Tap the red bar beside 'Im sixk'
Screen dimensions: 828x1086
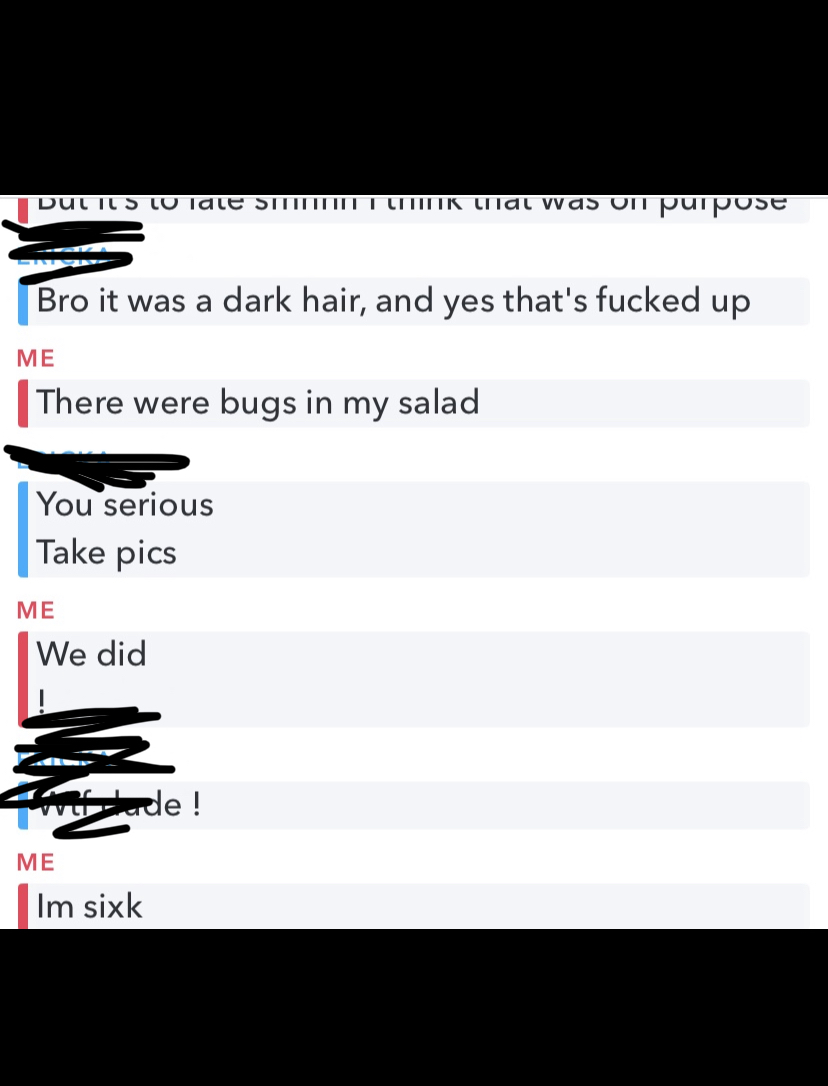tap(23, 906)
